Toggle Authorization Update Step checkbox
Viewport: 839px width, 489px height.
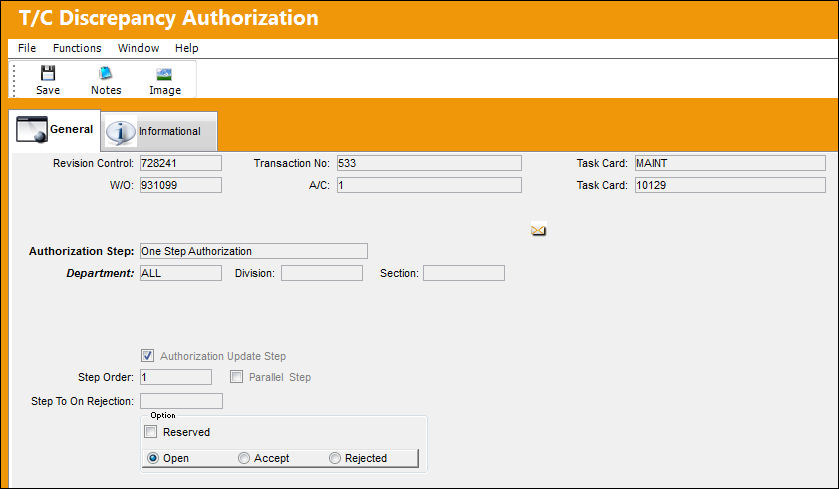pyautogui.click(x=148, y=355)
